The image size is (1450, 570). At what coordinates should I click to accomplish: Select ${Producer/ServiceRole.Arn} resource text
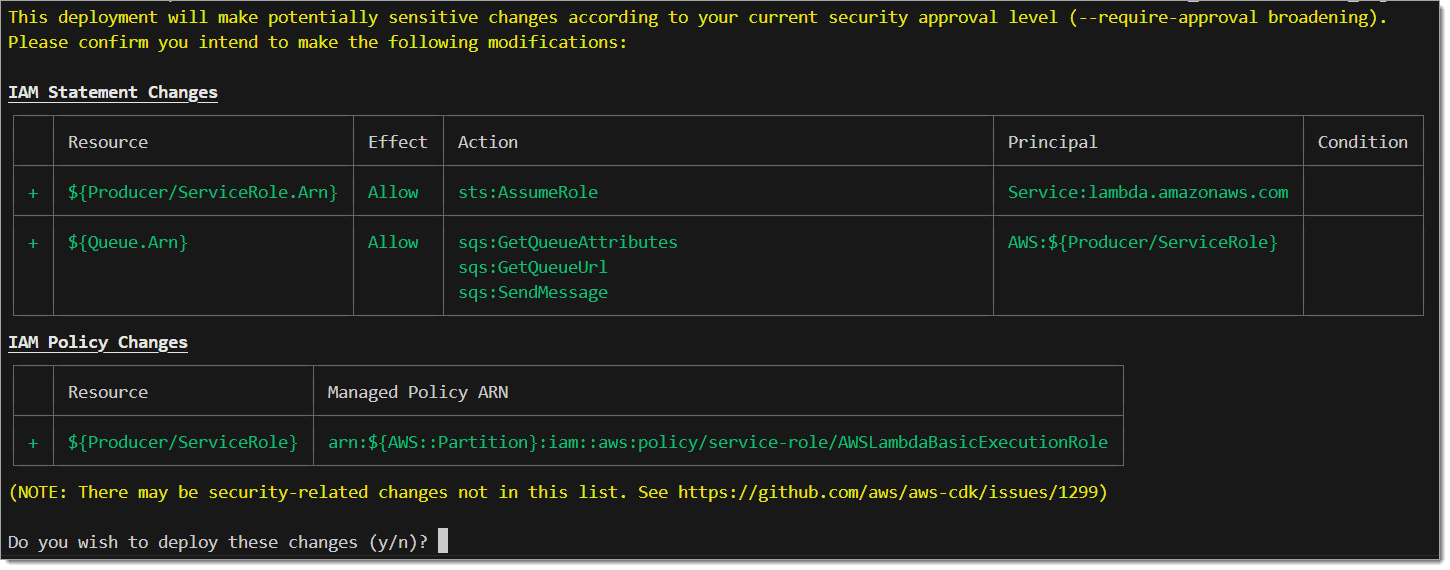[x=203, y=192]
